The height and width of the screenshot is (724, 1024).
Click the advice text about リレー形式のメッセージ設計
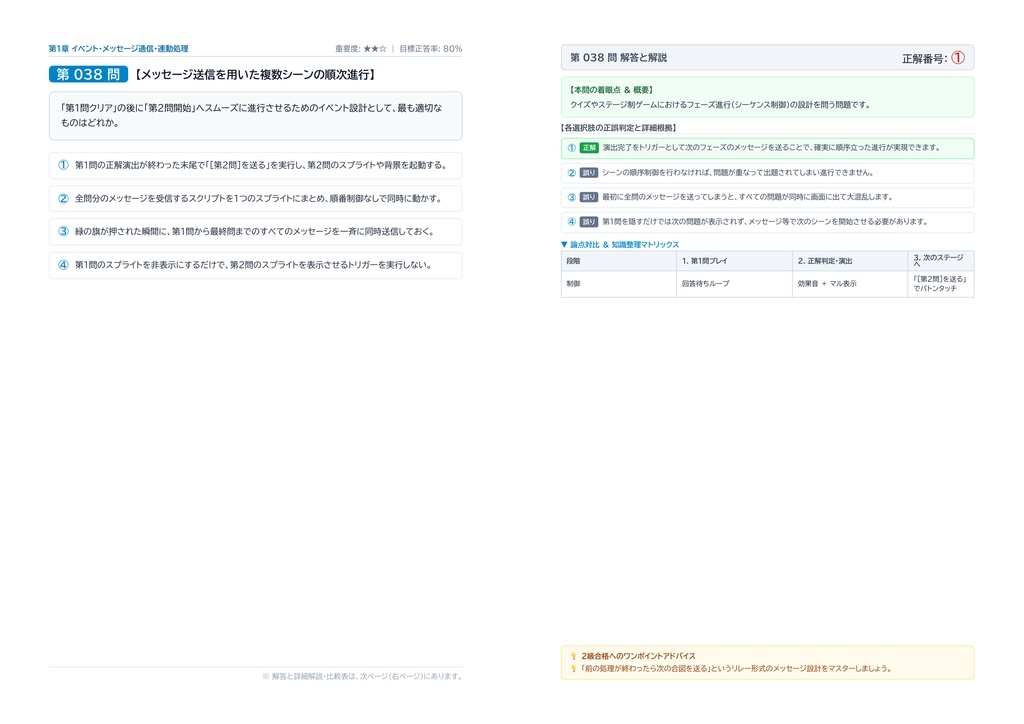pos(736,669)
